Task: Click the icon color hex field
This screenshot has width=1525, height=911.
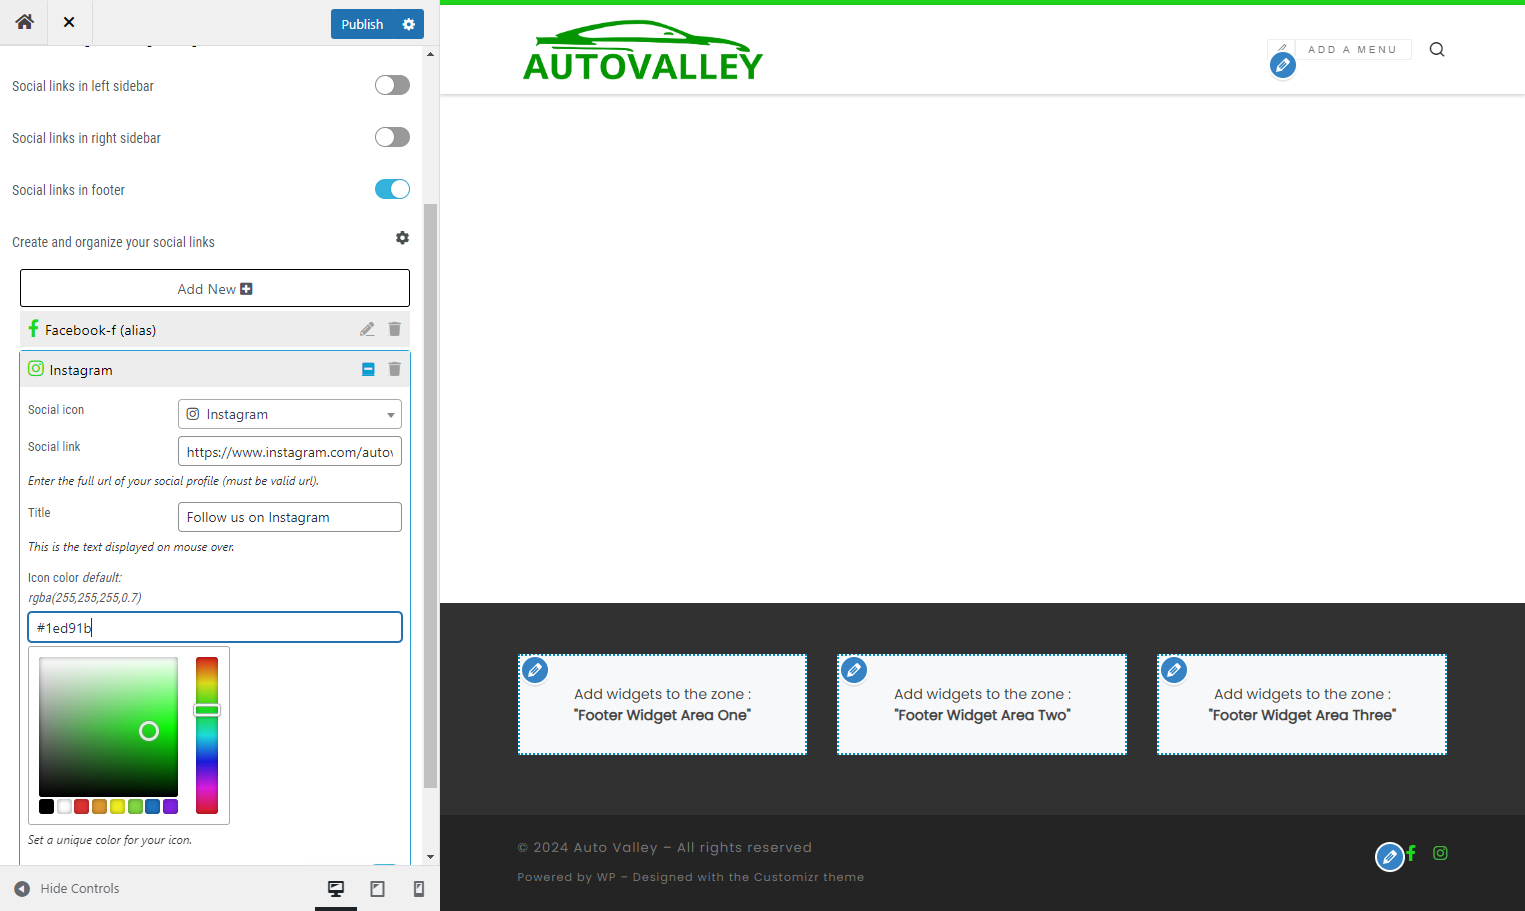Action: [215, 627]
